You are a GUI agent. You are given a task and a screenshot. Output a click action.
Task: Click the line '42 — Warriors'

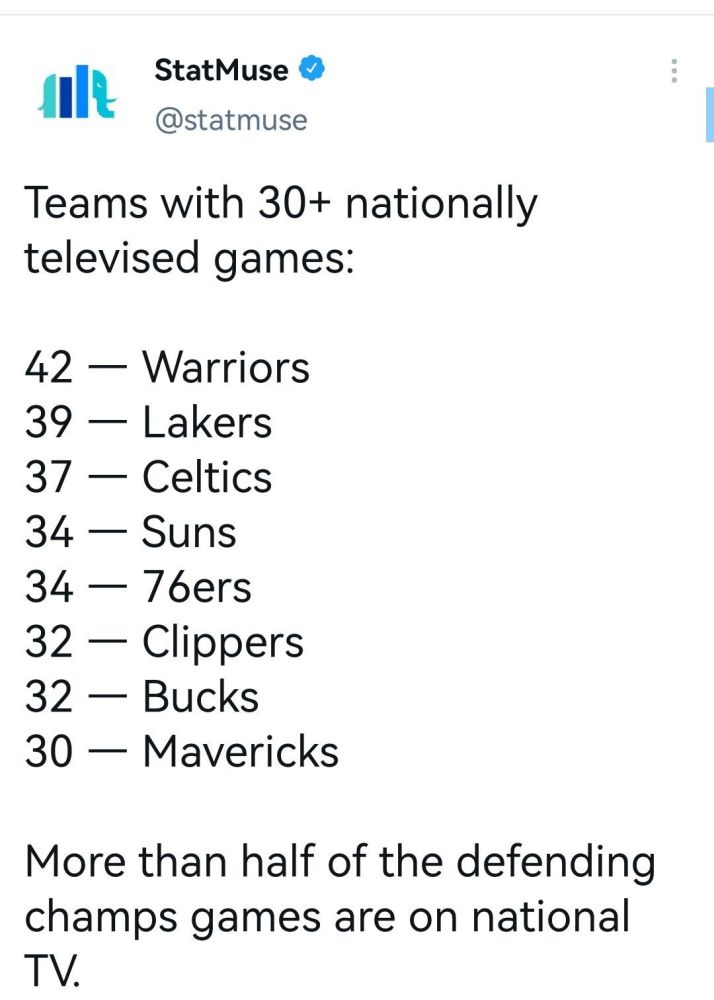pos(167,367)
